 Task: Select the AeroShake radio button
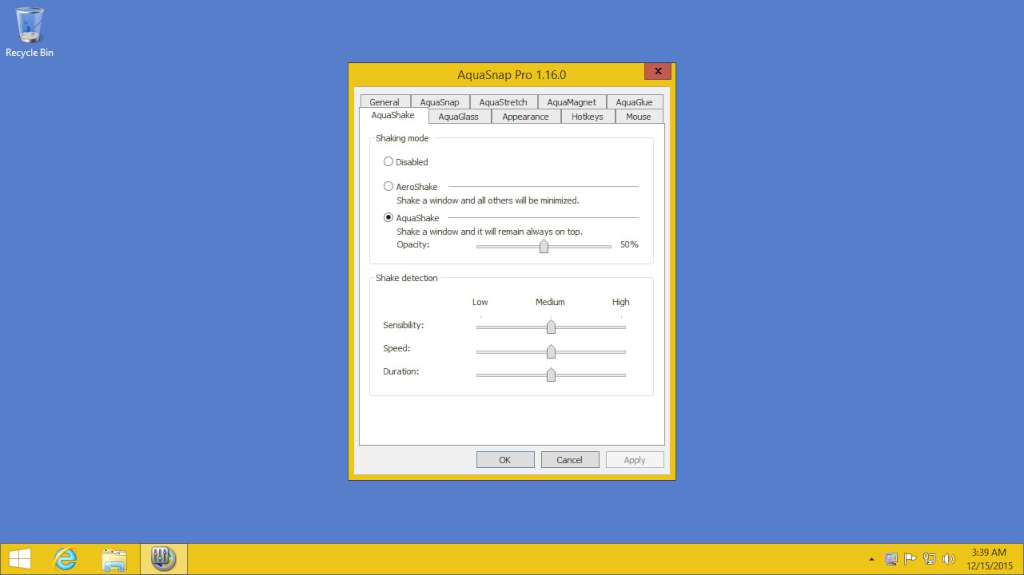coord(388,186)
